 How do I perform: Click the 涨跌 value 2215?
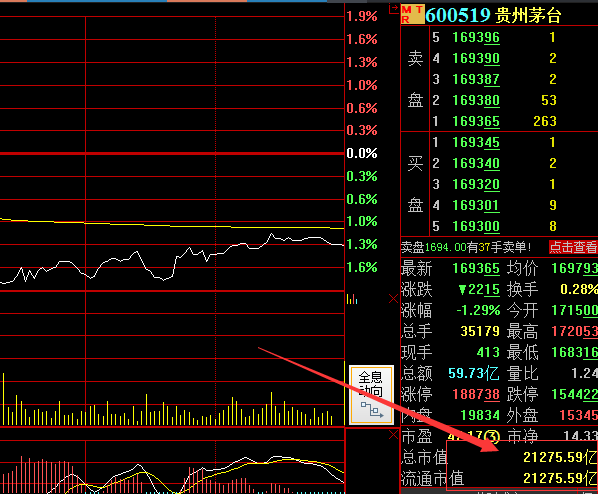[479, 290]
